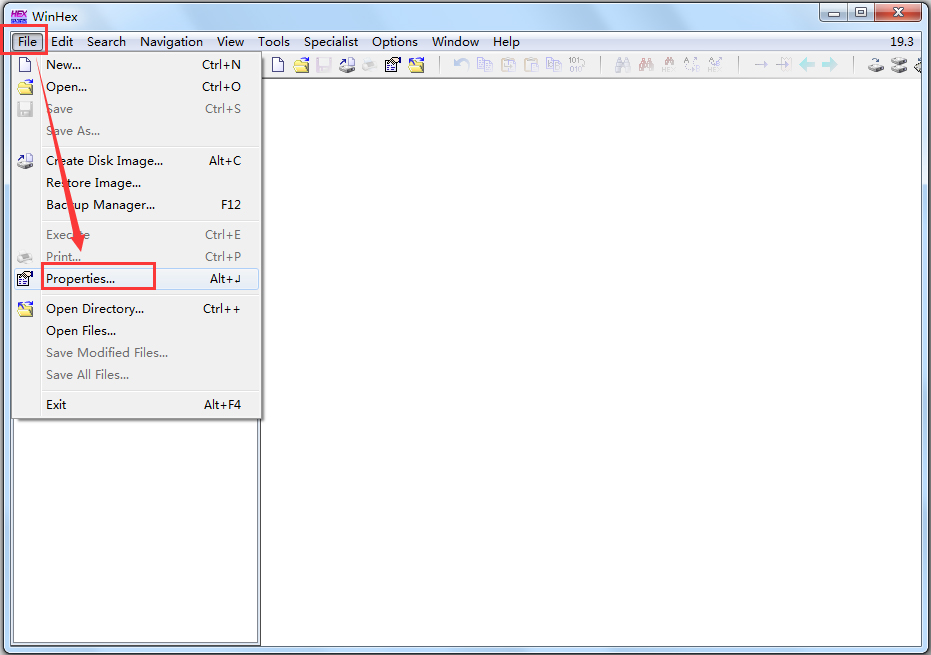Choose New... from the File menu
931x655 pixels.
[x=137, y=65]
